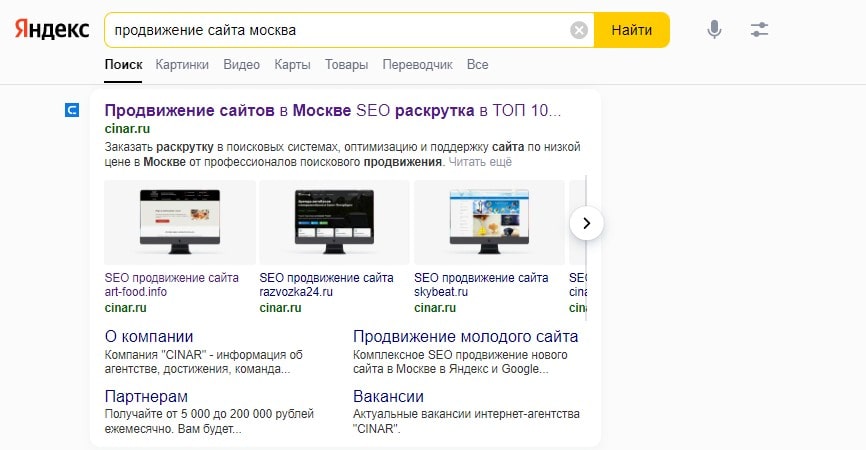Image resolution: width=866 pixels, height=450 pixels.
Task: Clear the search query with the X icon
Action: pos(579,30)
